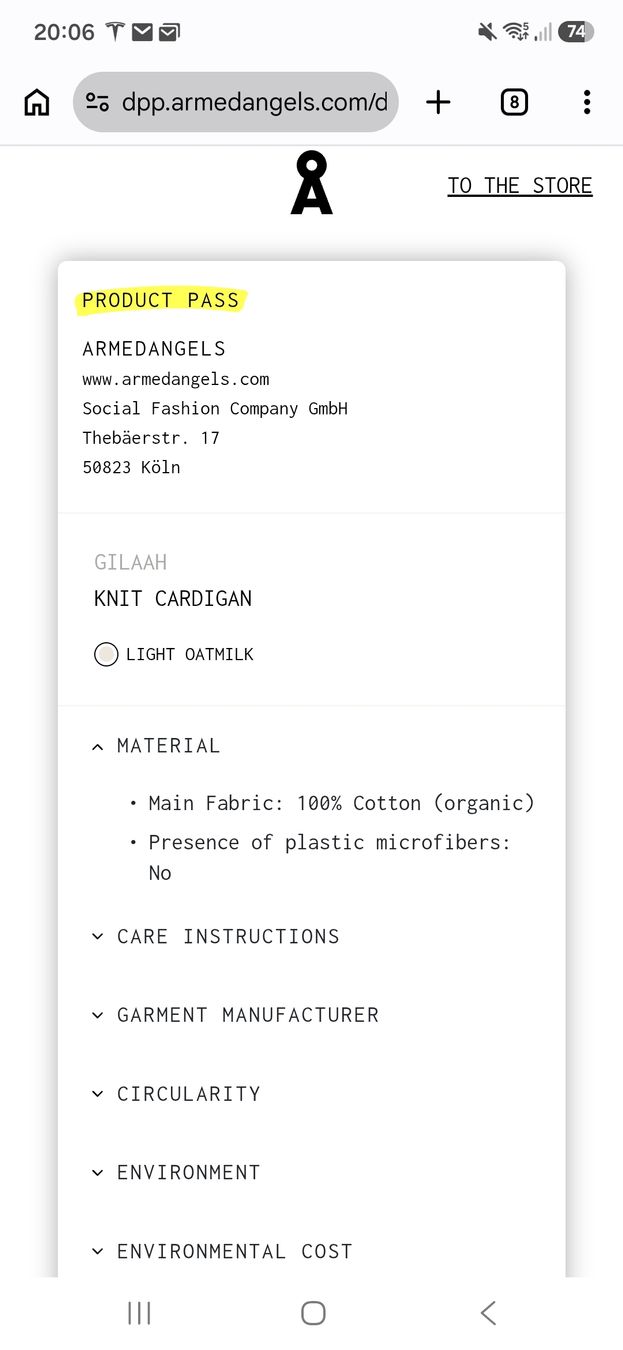Select the Light Oatmilk color swatch
The image size is (623, 1350).
106,655
